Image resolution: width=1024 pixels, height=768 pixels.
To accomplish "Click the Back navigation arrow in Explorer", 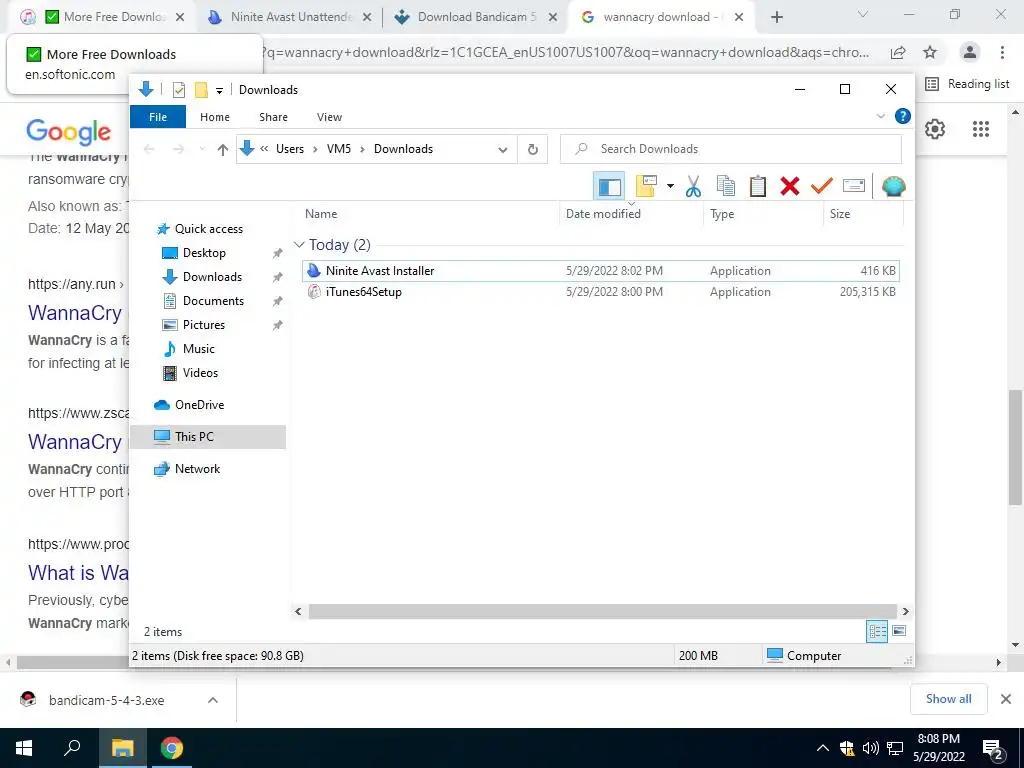I will [x=149, y=150].
